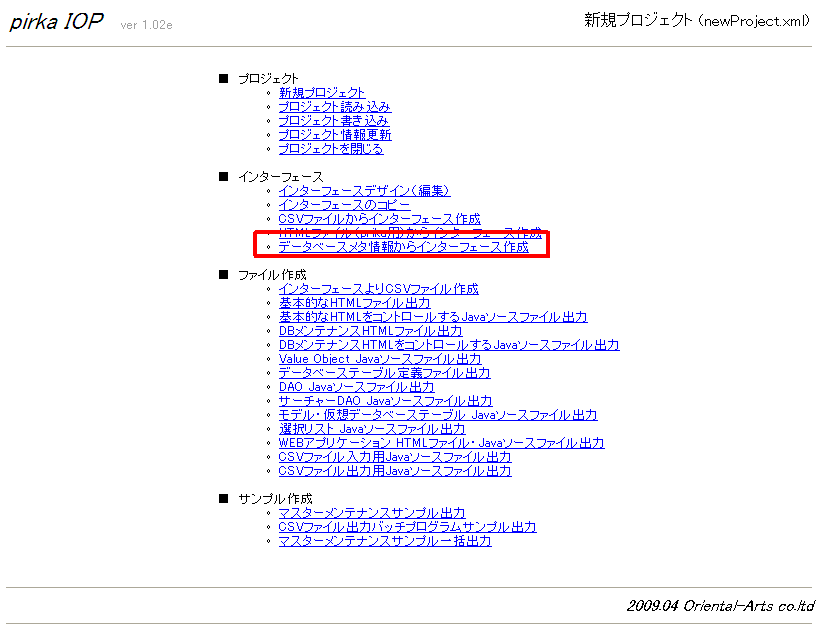This screenshot has width=820, height=626.
Task: Open DBメンテナンスHTMLファイル出力
Action: (x=370, y=331)
